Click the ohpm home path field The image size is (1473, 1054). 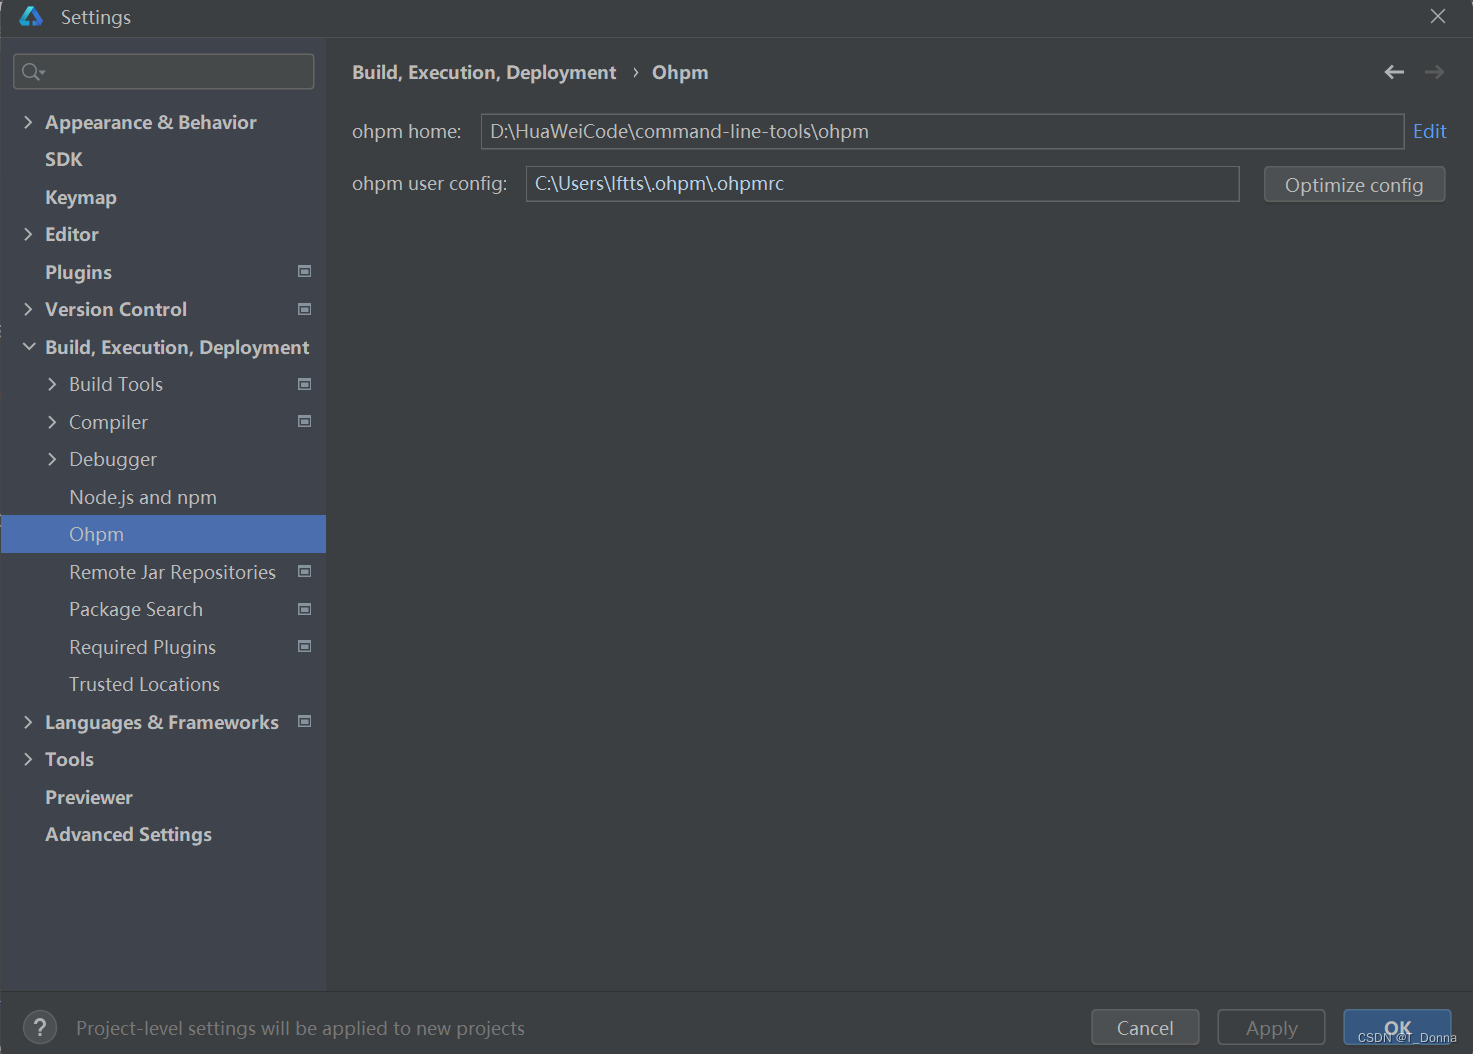[x=942, y=131]
